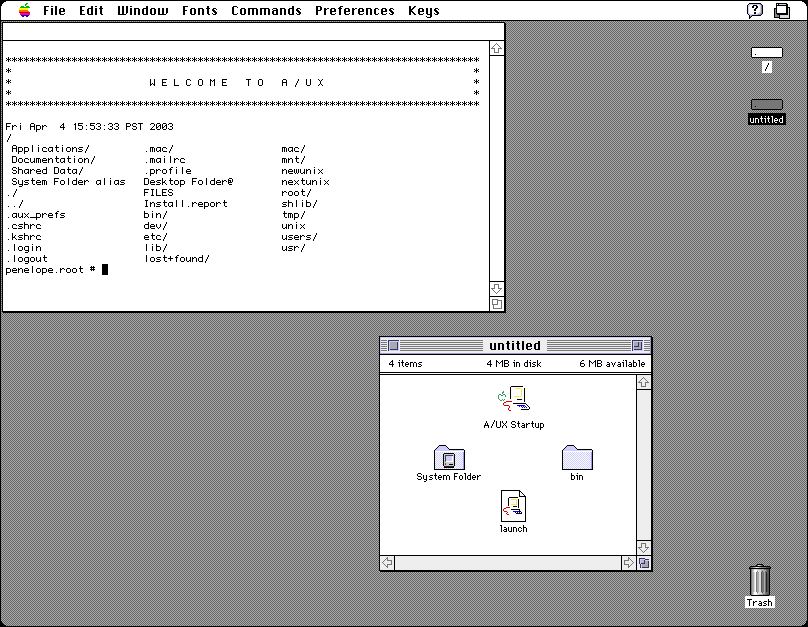Click untitled window right scroll arrow
Screen dimensions: 808x627
click(x=628, y=563)
